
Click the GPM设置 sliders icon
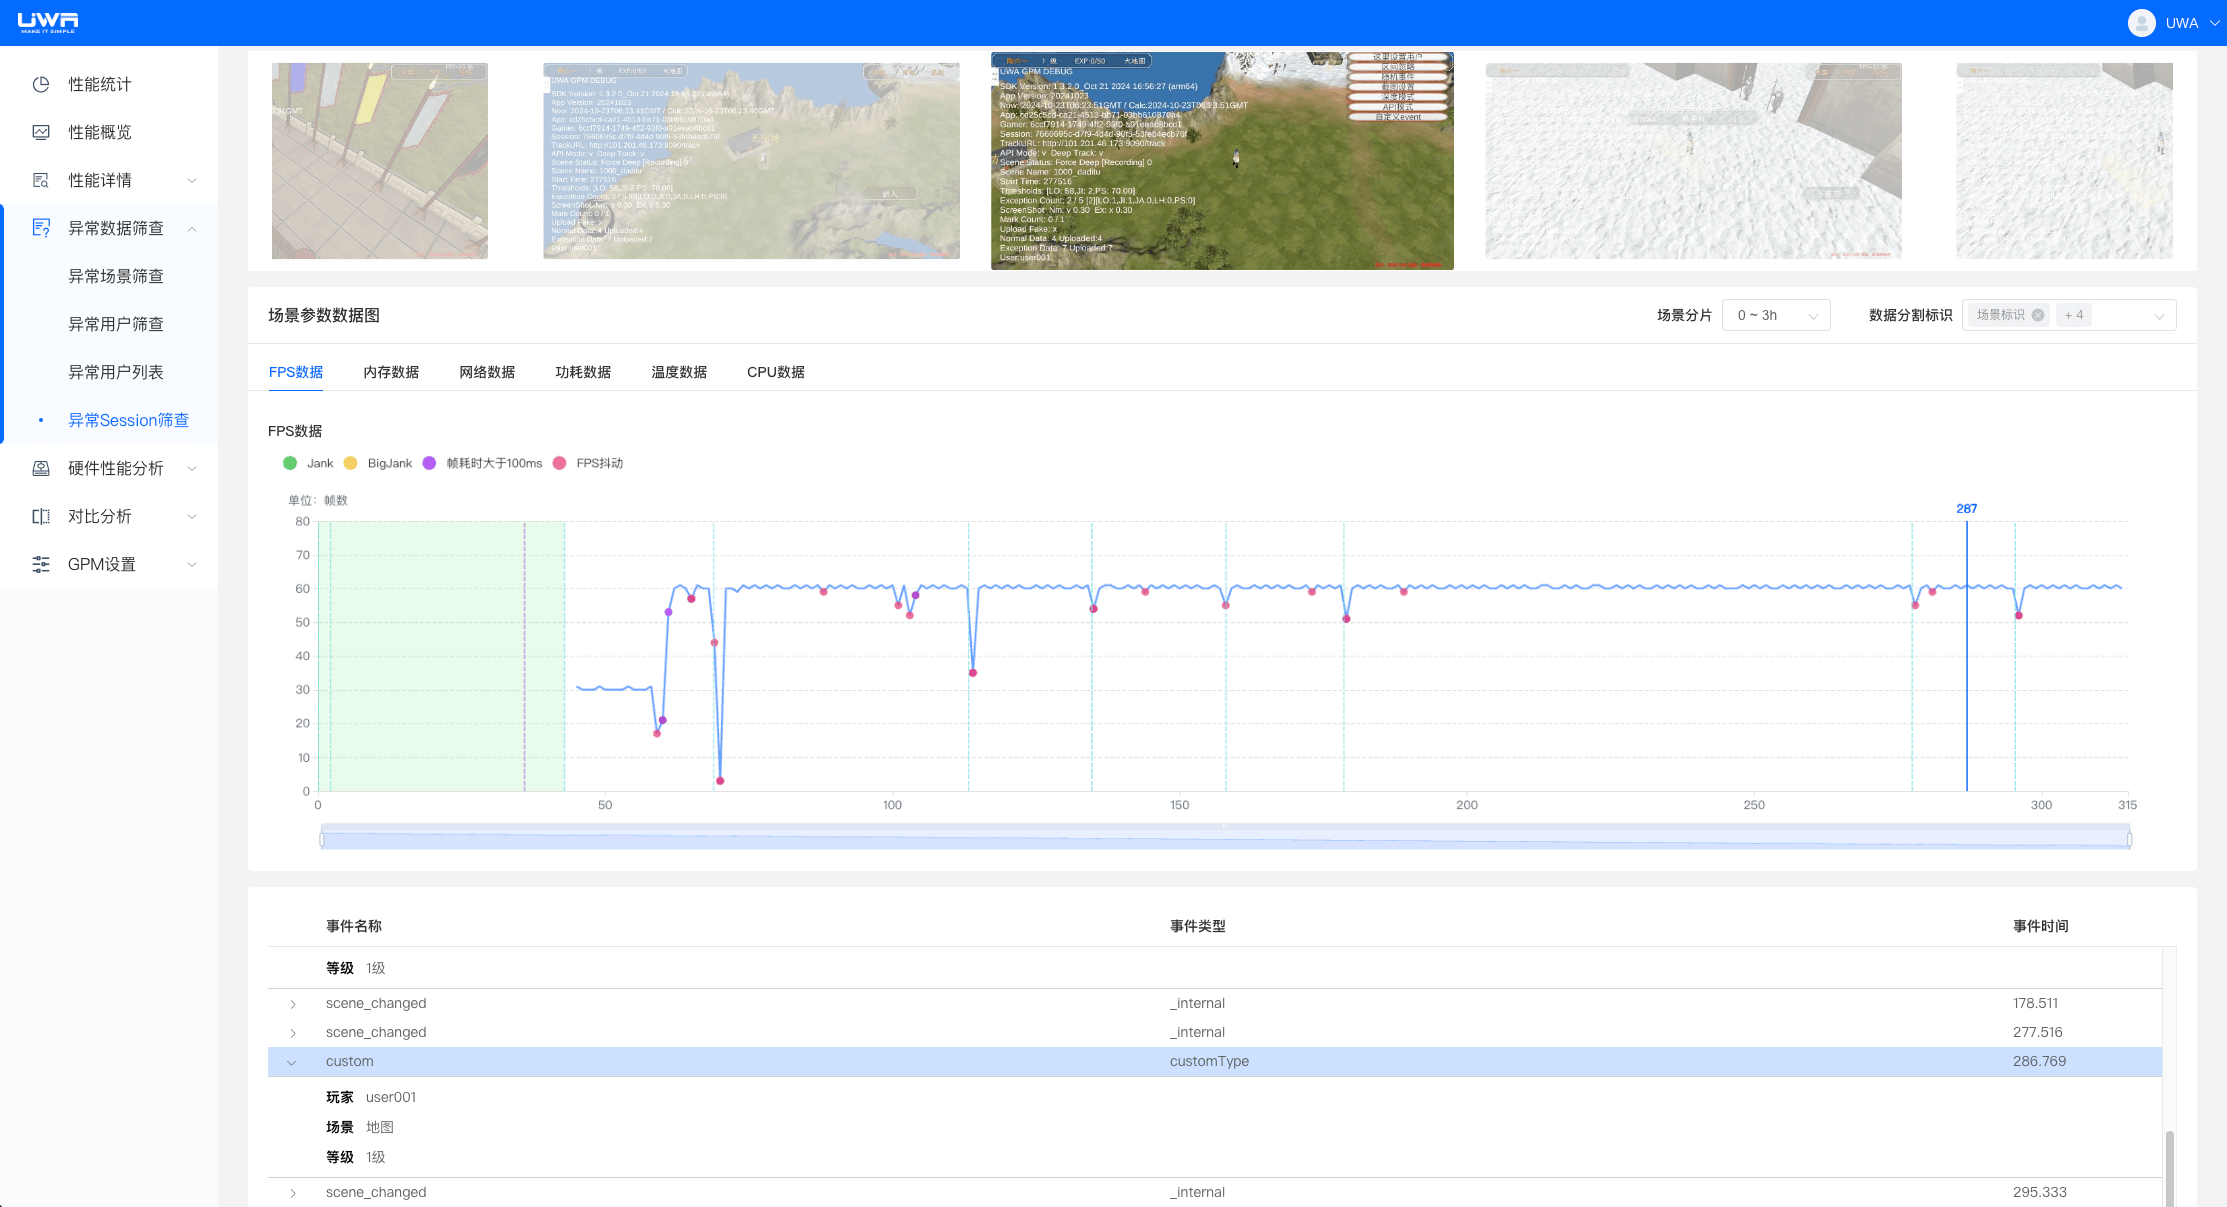(x=41, y=564)
